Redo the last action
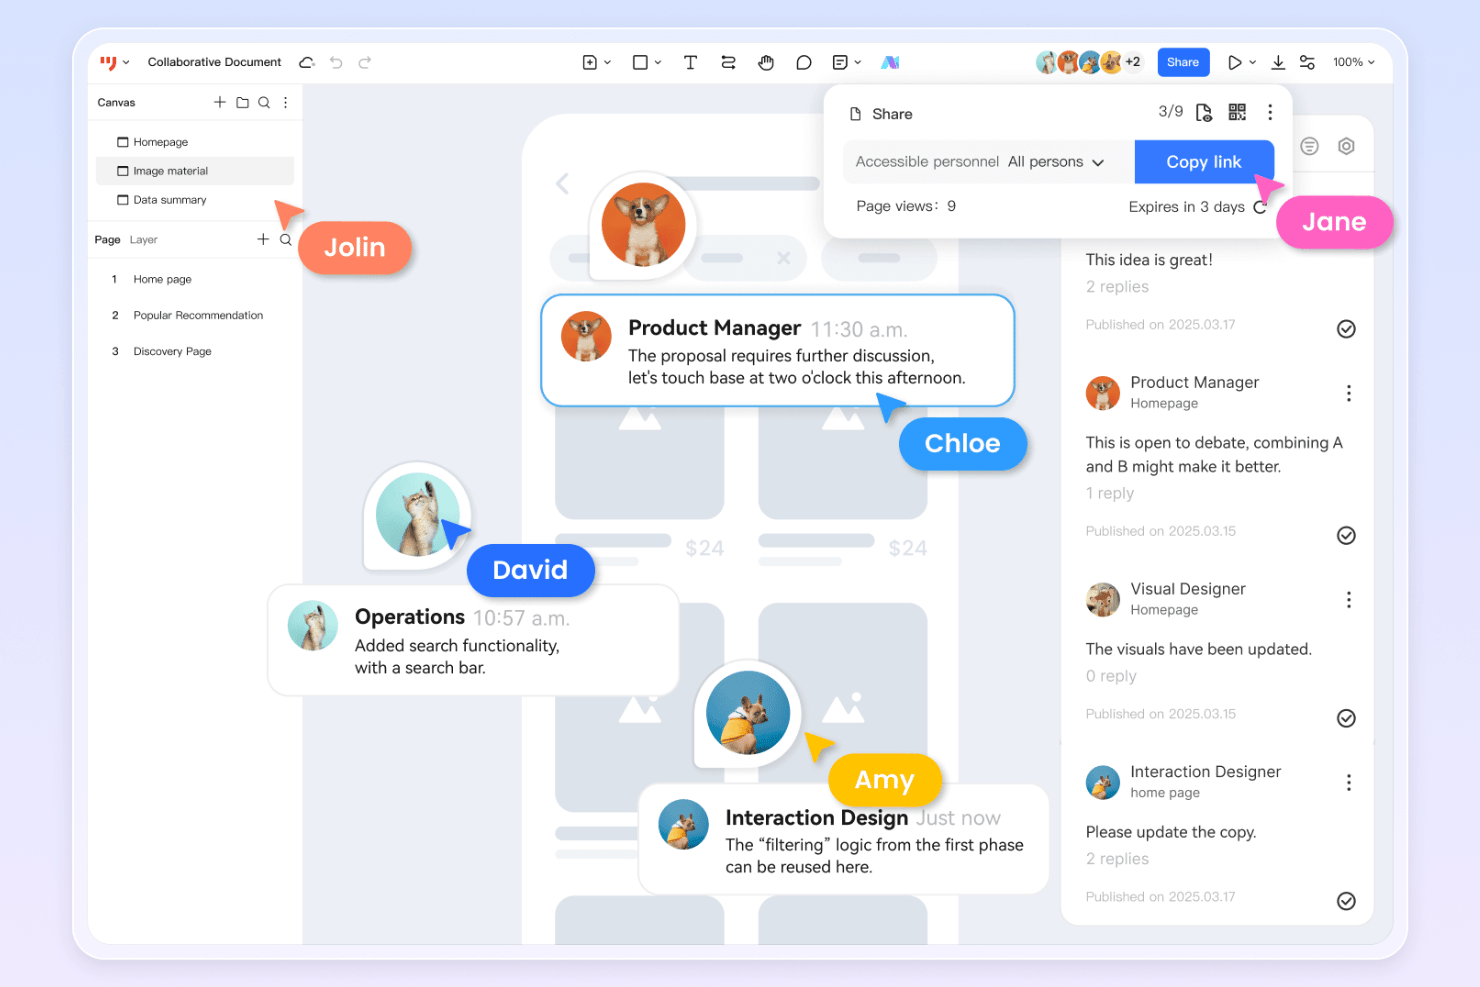 pos(365,62)
